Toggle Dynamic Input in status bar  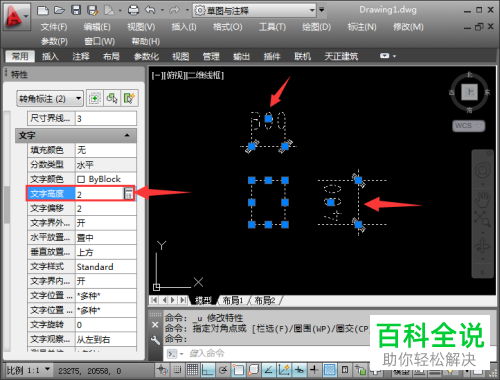point(299,369)
